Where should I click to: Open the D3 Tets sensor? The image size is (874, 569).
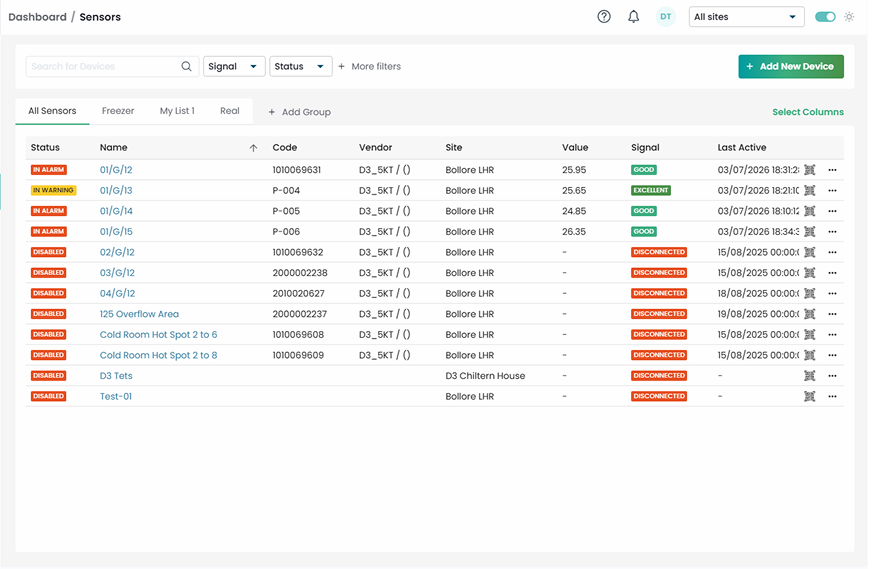click(x=116, y=376)
